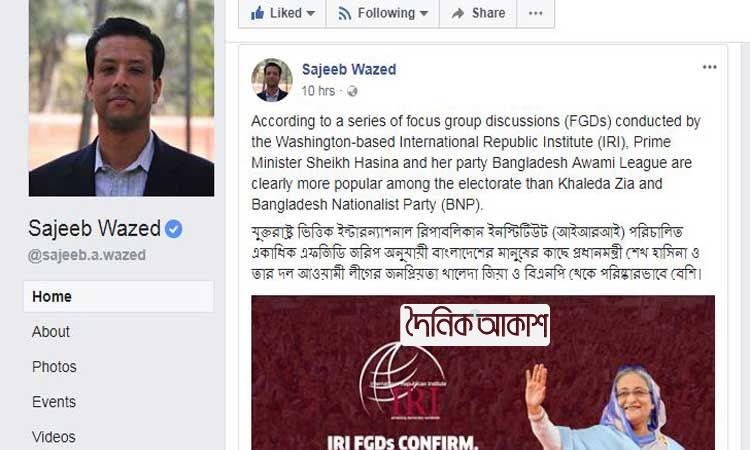Click the blue verified badge icon
This screenshot has height=450, width=750.
[x=174, y=229]
